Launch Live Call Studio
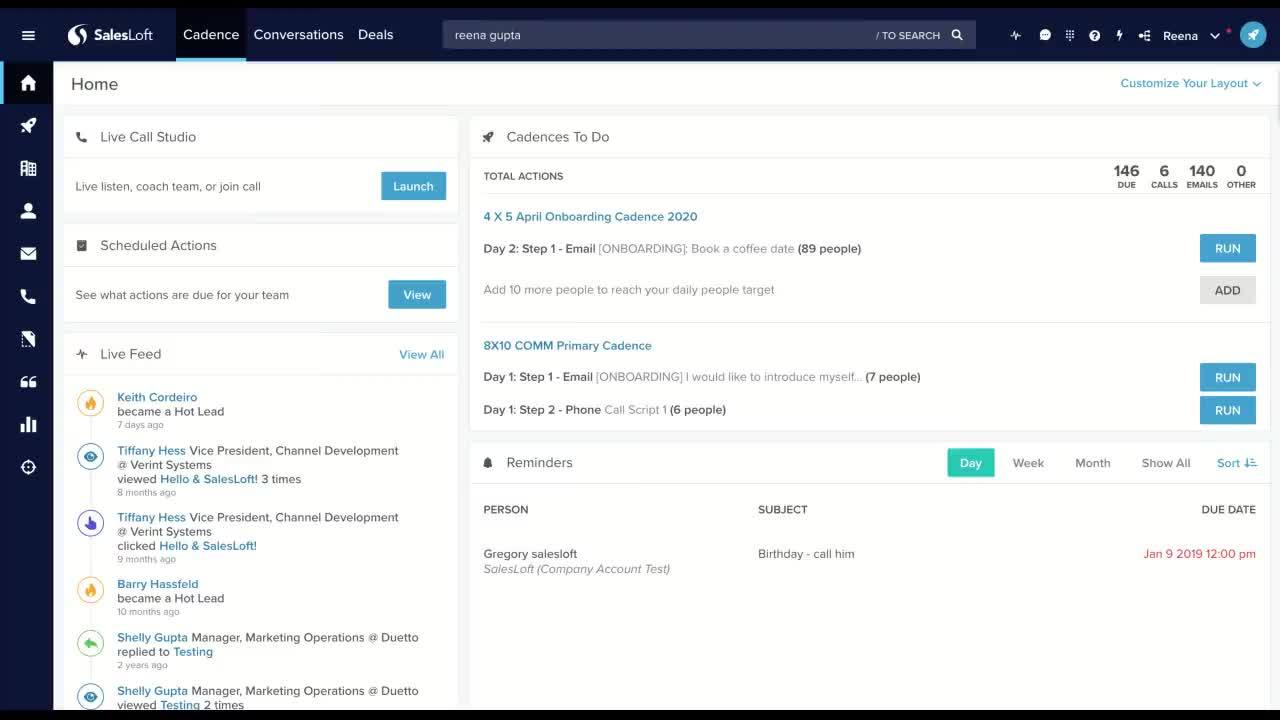Image resolution: width=1280 pixels, height=720 pixels. pyautogui.click(x=413, y=186)
